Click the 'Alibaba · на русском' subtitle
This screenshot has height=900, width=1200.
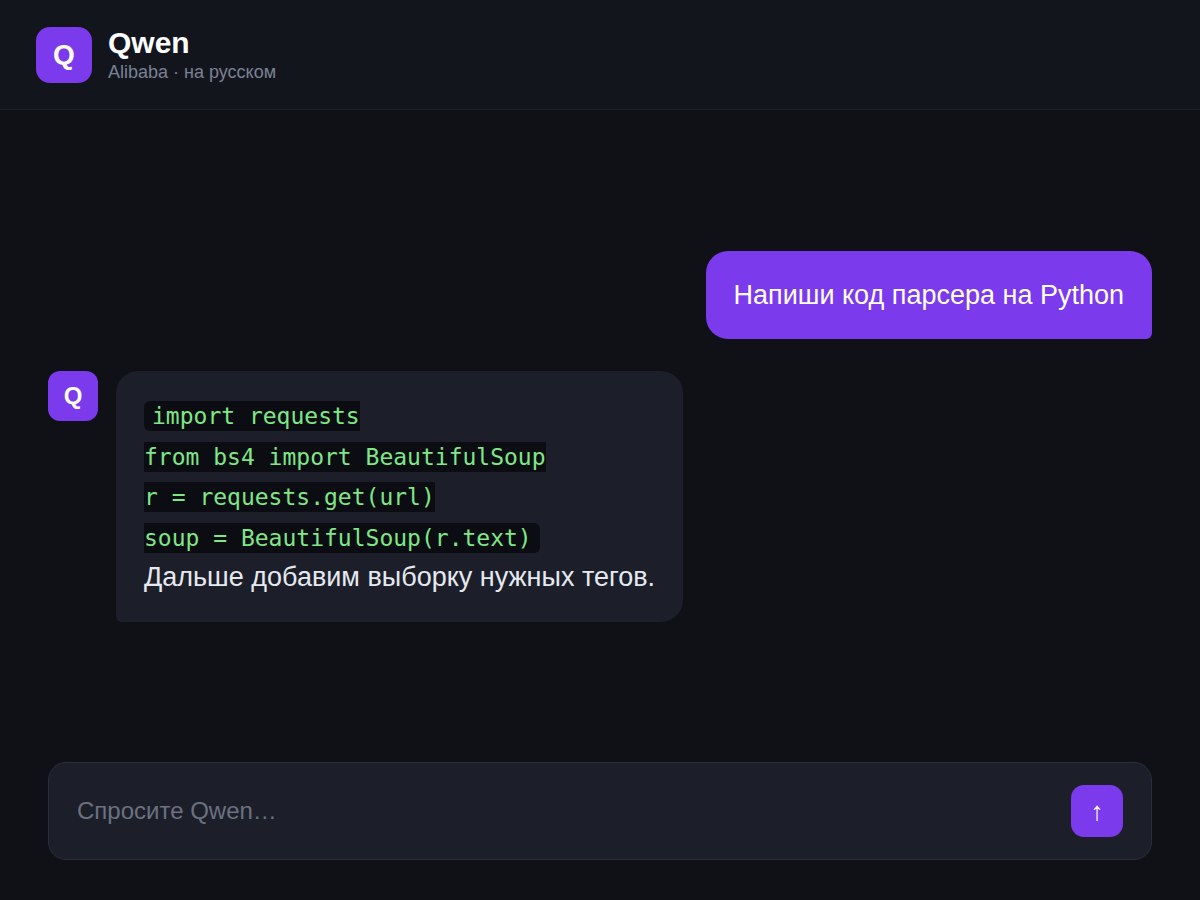(192, 72)
